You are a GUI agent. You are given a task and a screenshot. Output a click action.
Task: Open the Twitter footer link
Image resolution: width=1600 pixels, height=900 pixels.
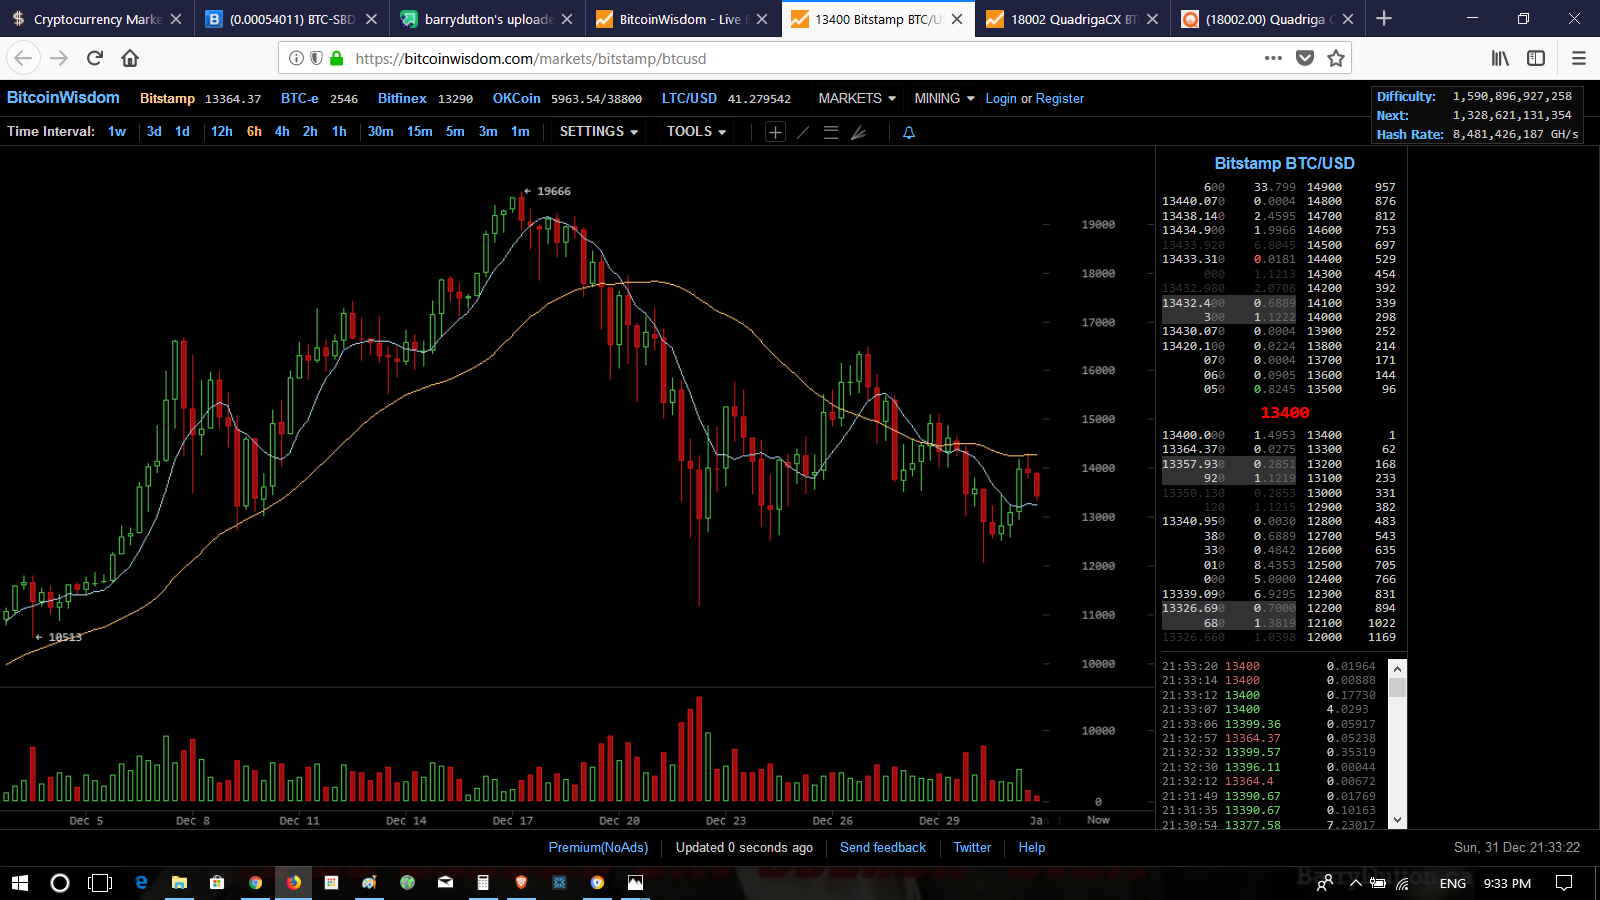[972, 847]
